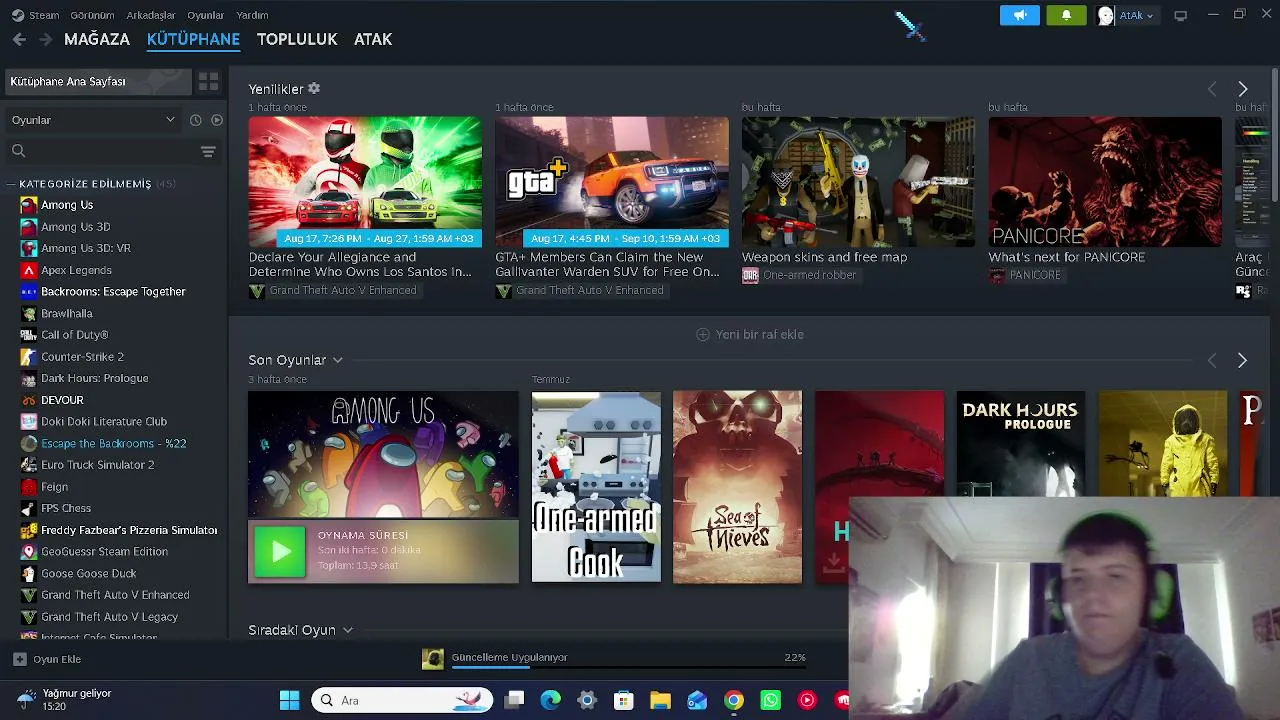
Task: Switch to the MAĞAZA tab
Action: tap(97, 39)
